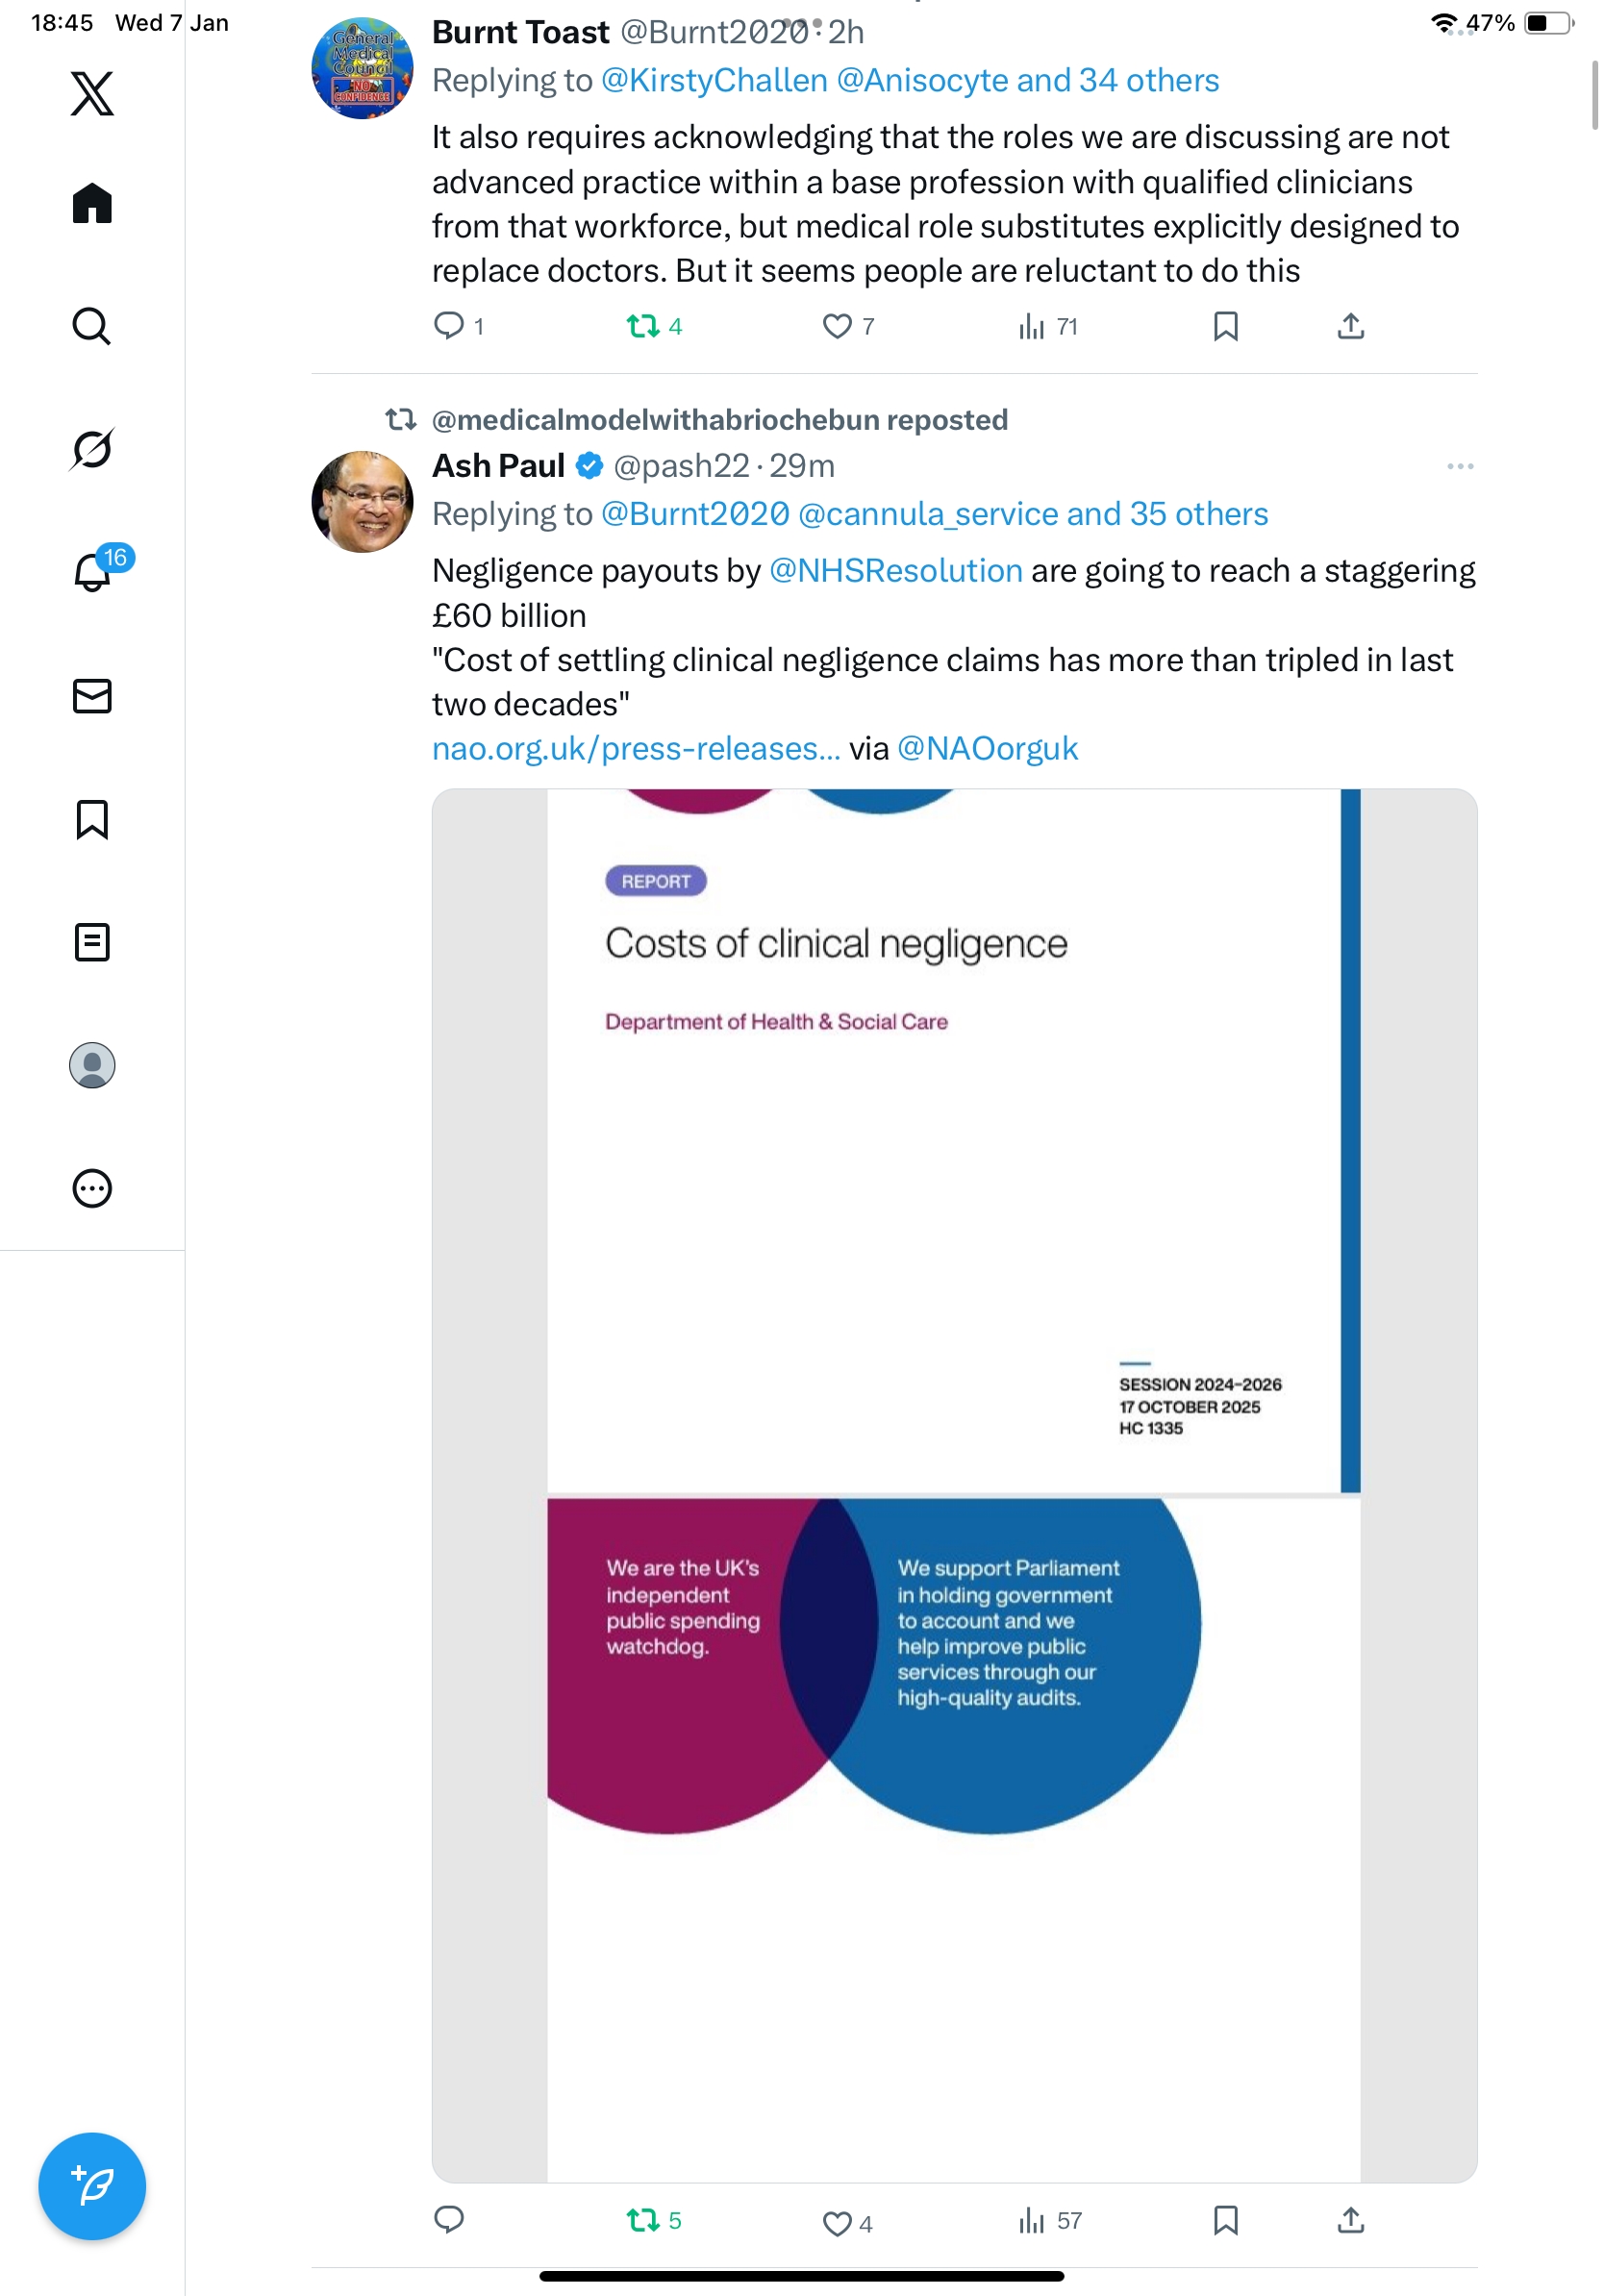Tap the compose new post button
This screenshot has width=1604, height=2296.
[x=92, y=2186]
